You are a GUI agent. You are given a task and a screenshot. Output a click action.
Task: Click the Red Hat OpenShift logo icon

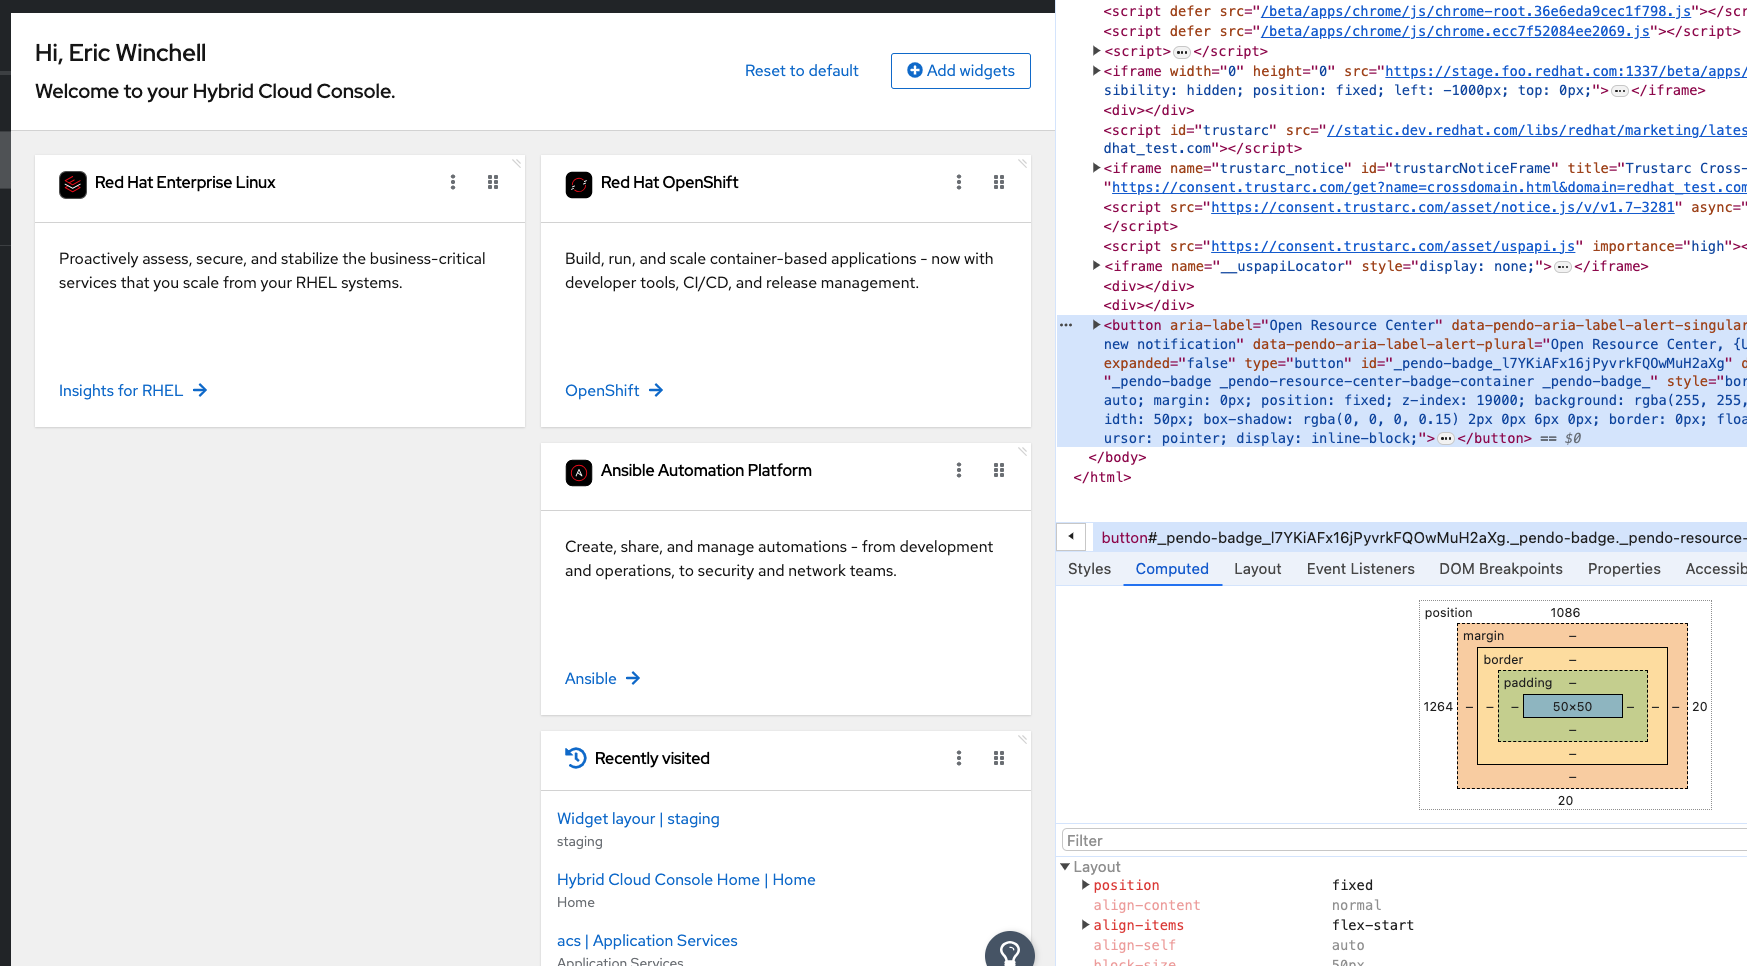pyautogui.click(x=579, y=185)
